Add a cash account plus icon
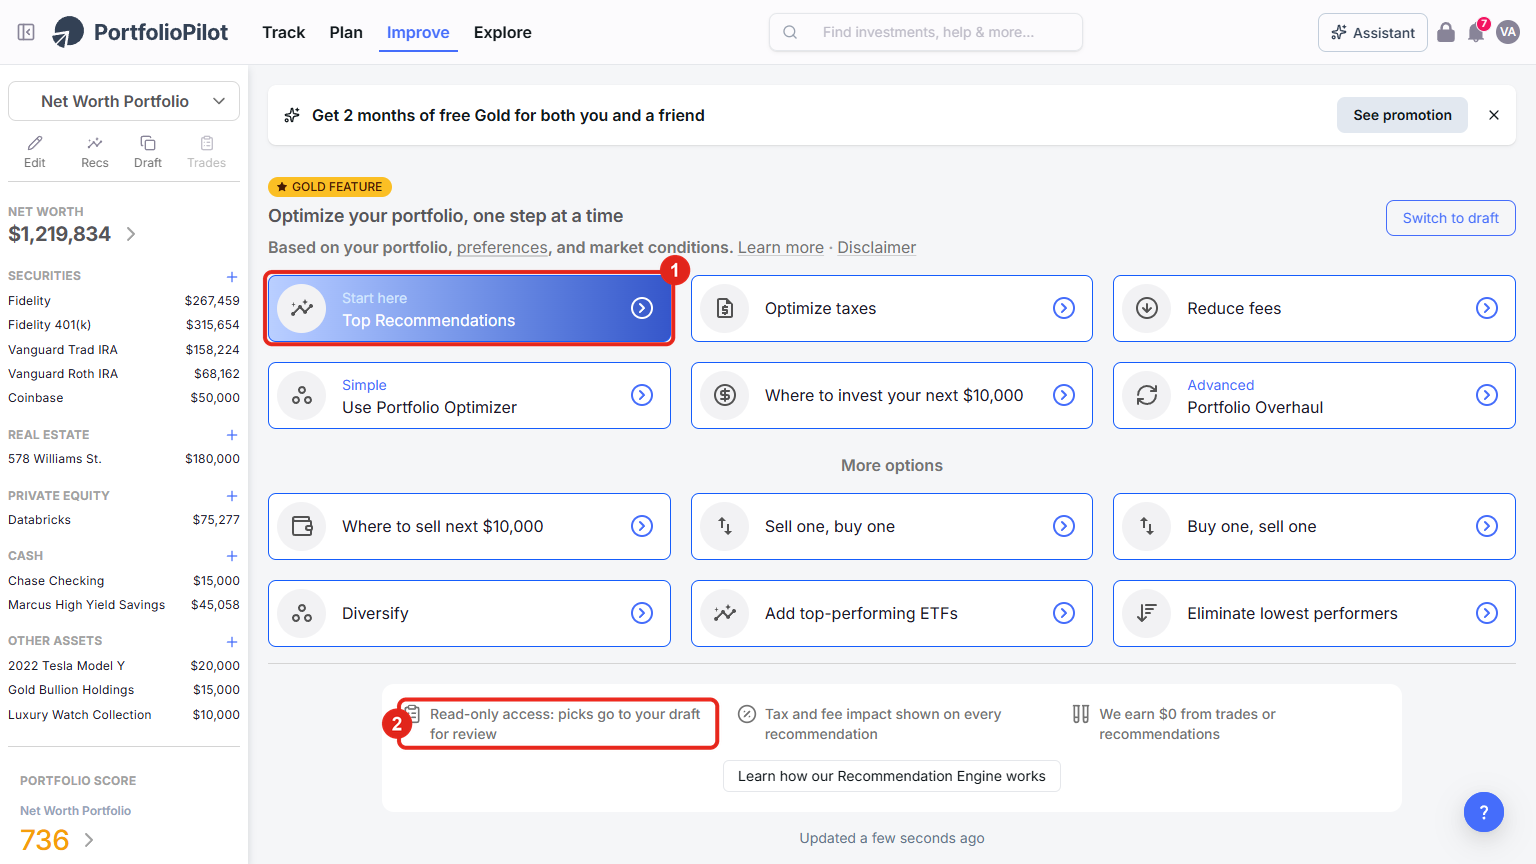 point(232,556)
